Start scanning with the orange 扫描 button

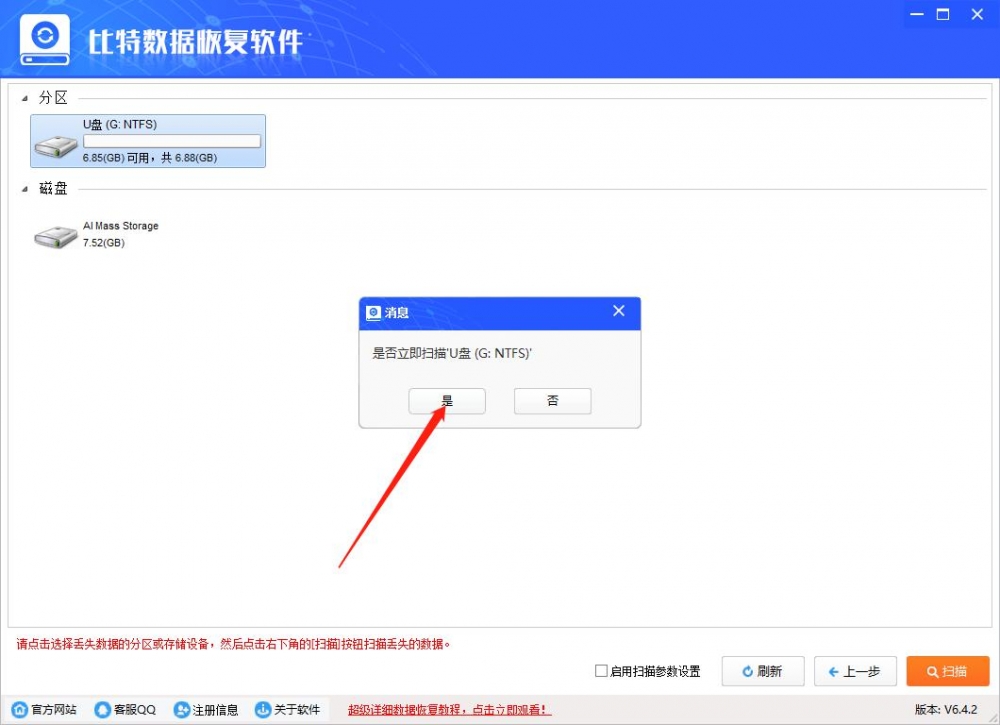click(x=947, y=671)
